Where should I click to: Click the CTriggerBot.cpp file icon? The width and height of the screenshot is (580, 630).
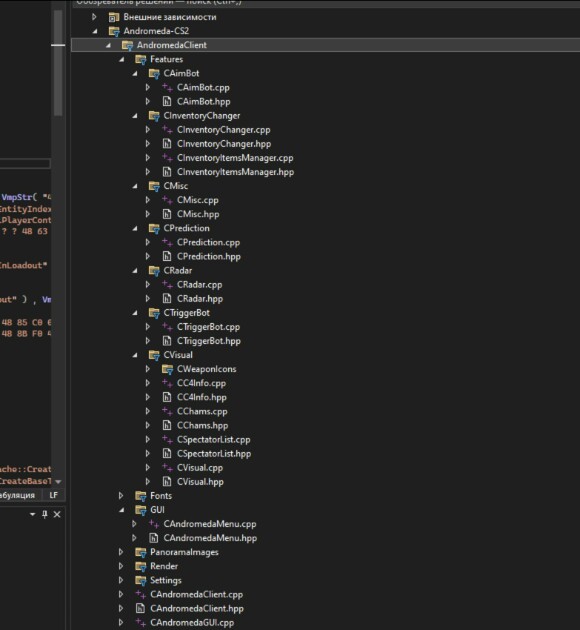pyautogui.click(x=167, y=327)
